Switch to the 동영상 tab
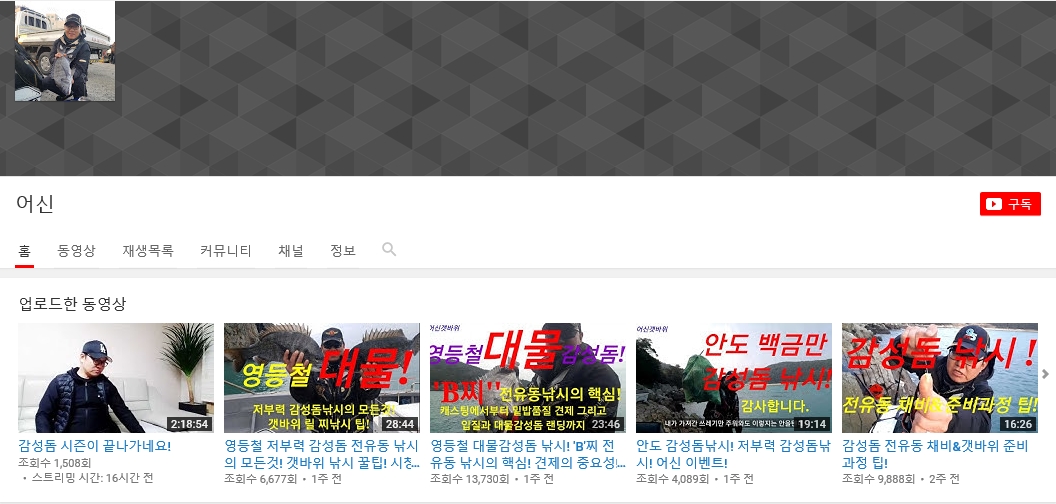The image size is (1056, 504). coord(77,251)
